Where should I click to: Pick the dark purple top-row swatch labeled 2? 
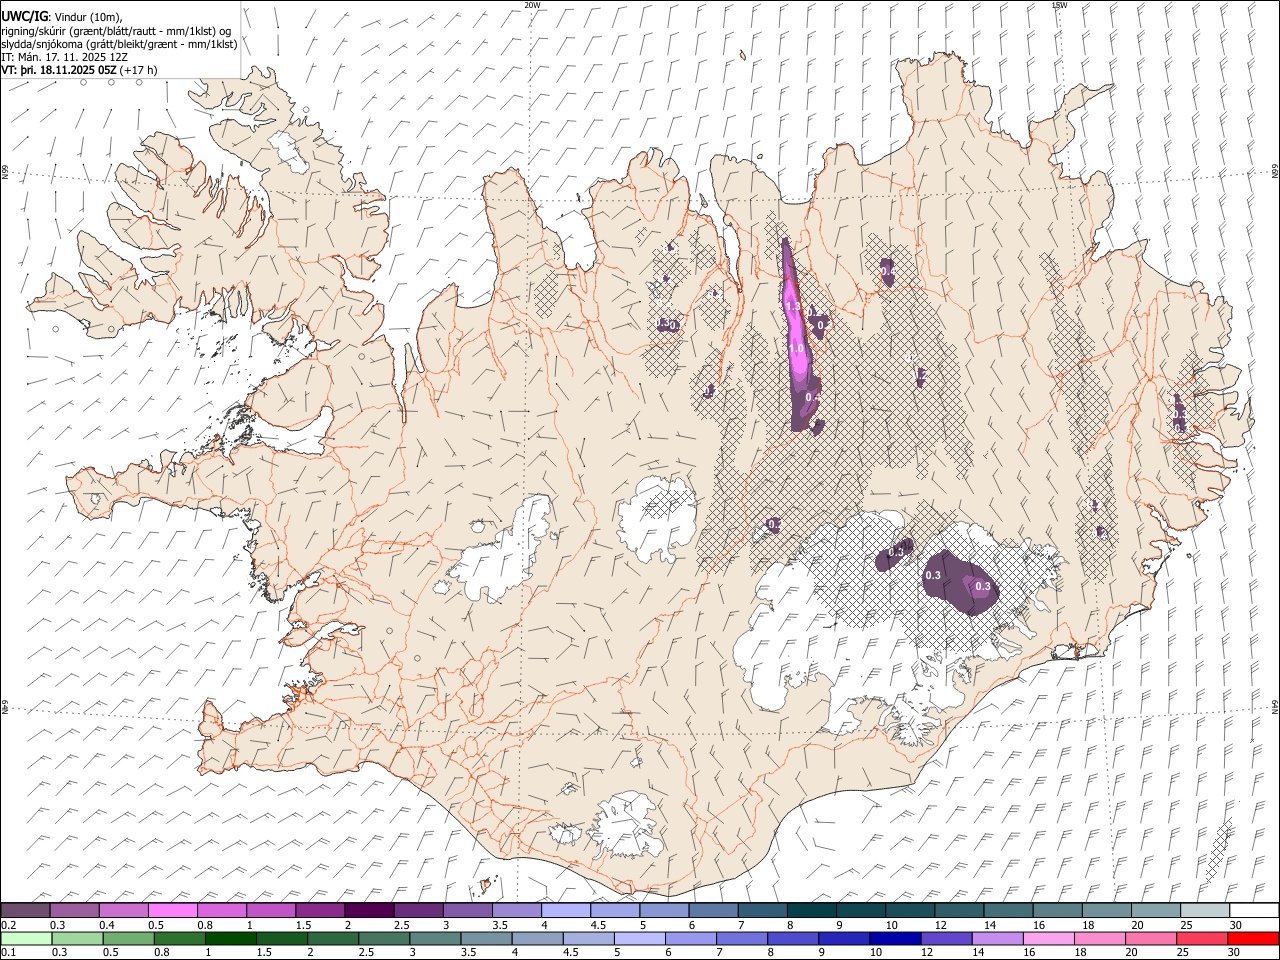click(369, 911)
